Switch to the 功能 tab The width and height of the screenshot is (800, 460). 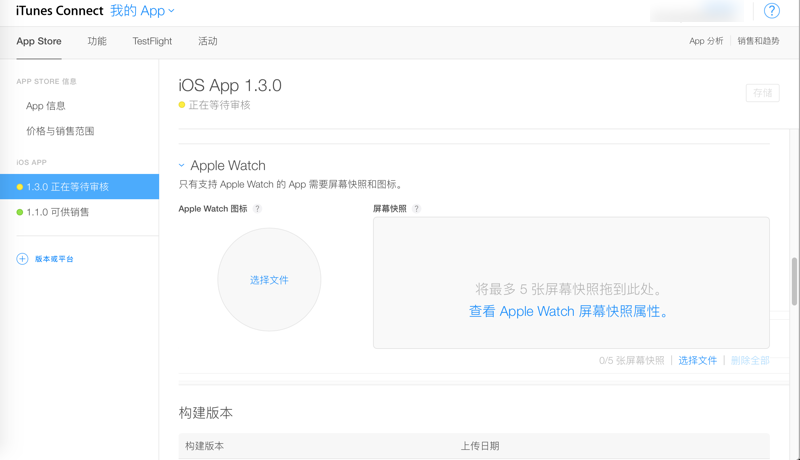click(x=96, y=41)
